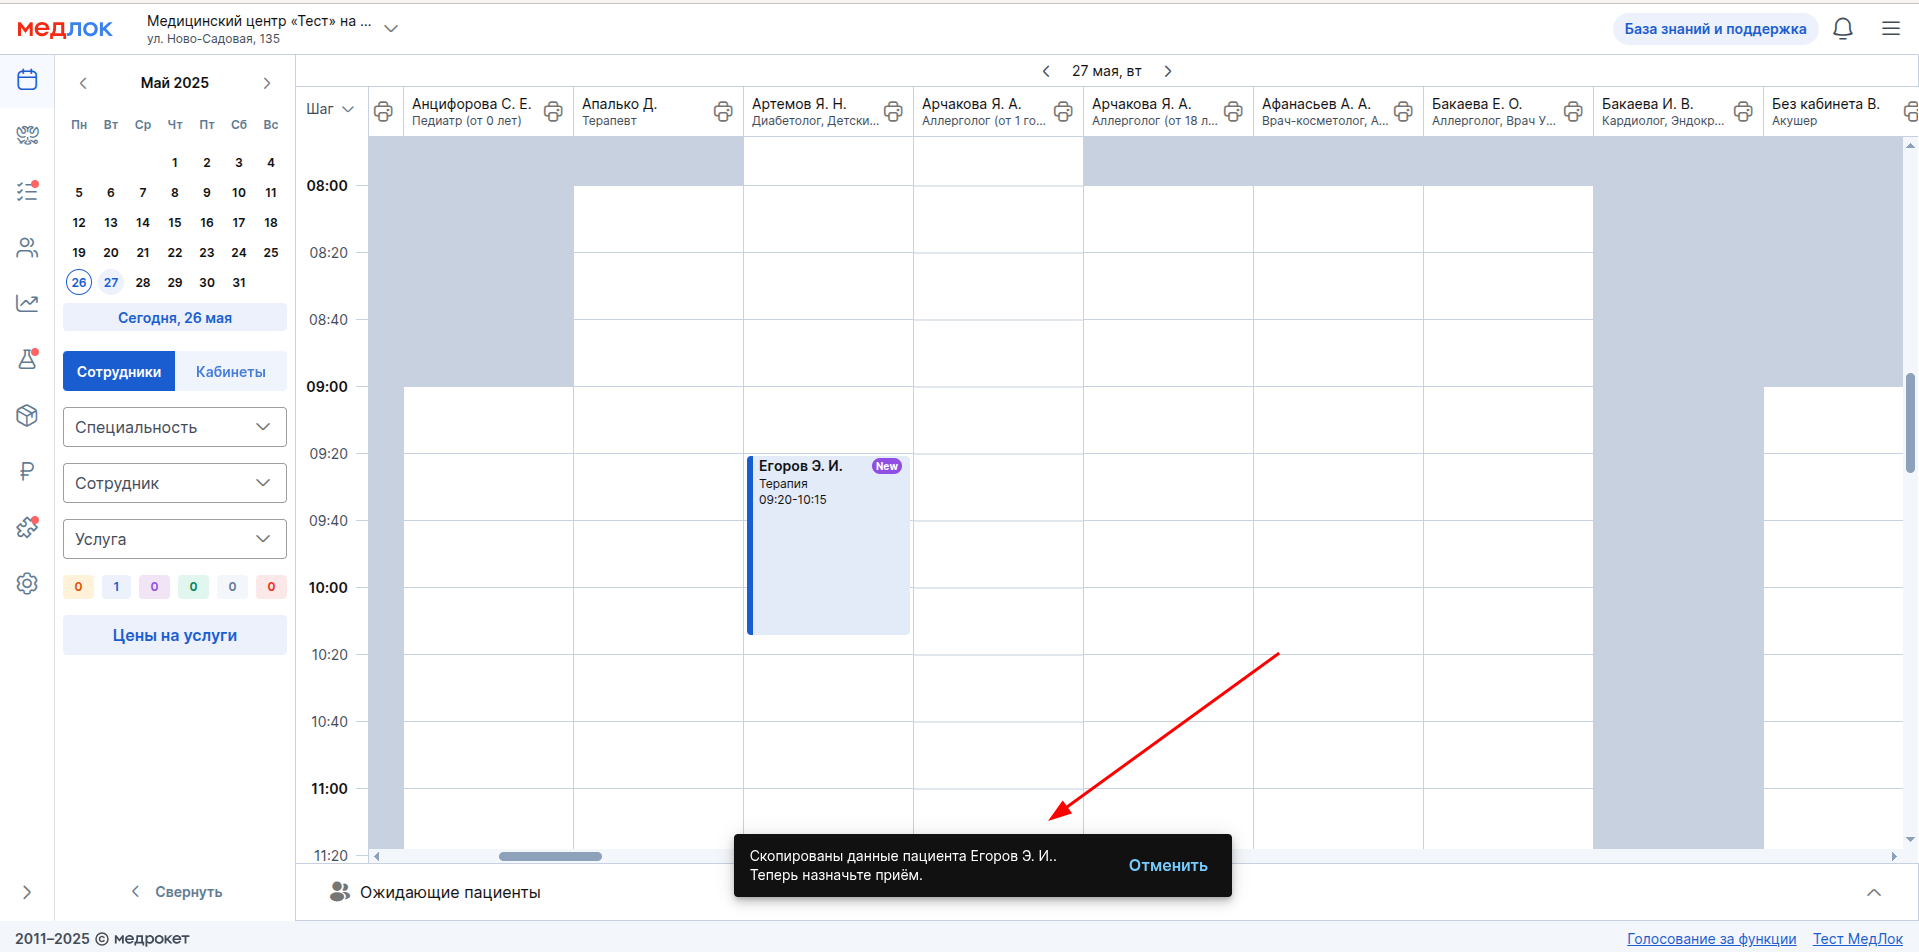Toggle the purple status counter filter
Screen dimensions: 1919x952
[x=154, y=587]
